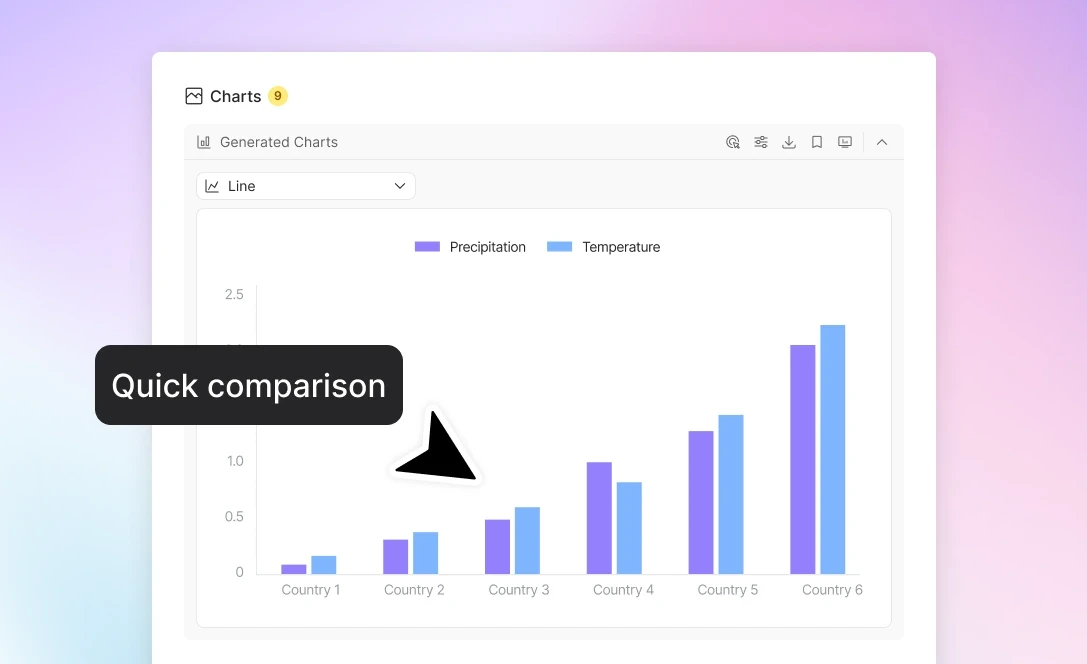Click the Generated Charts panel title

(279, 142)
